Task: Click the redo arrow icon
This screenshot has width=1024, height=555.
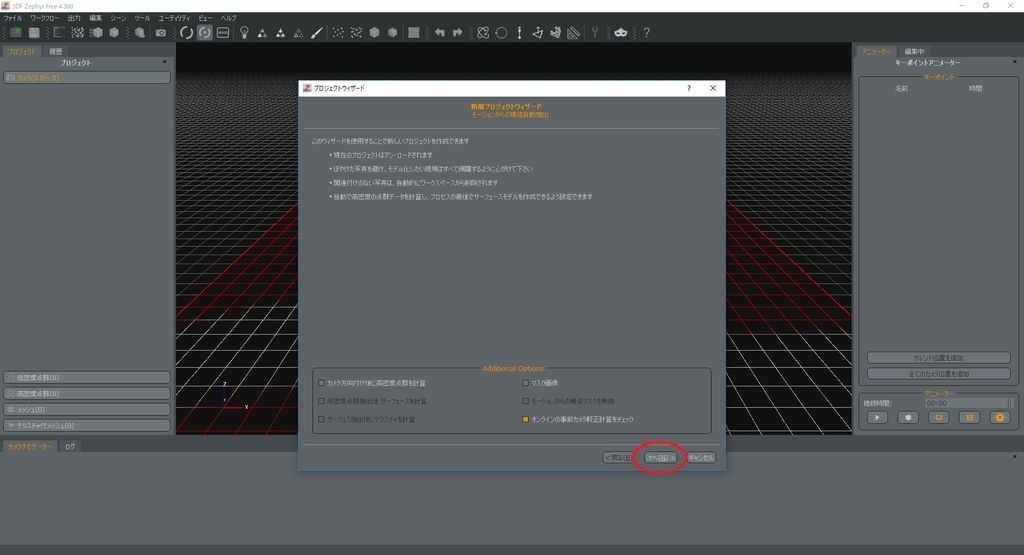Action: (x=458, y=33)
